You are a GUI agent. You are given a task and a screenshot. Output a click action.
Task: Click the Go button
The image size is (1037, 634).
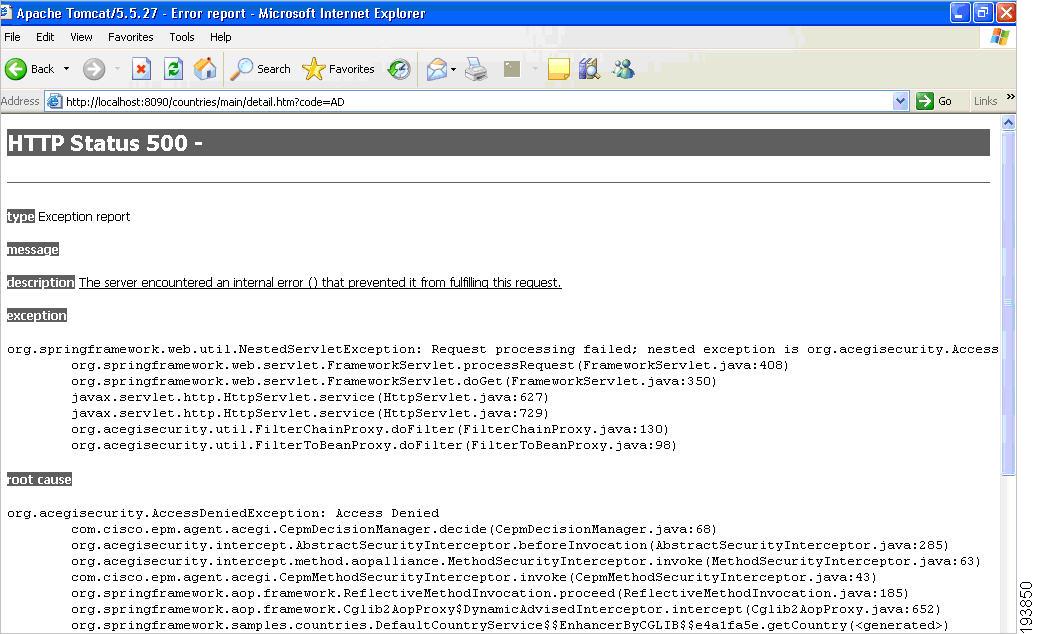[934, 101]
